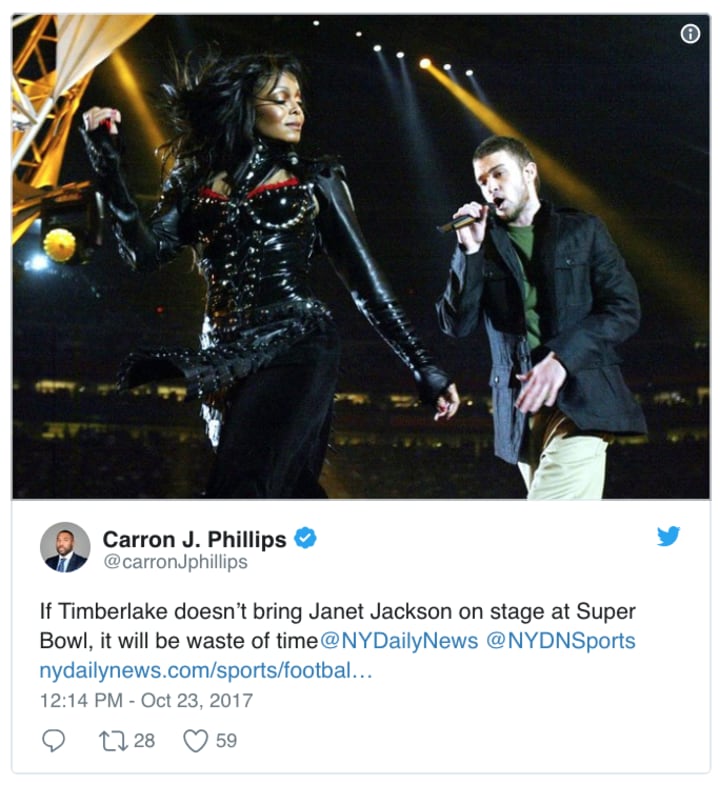View the retweet count 28

(x=144, y=740)
